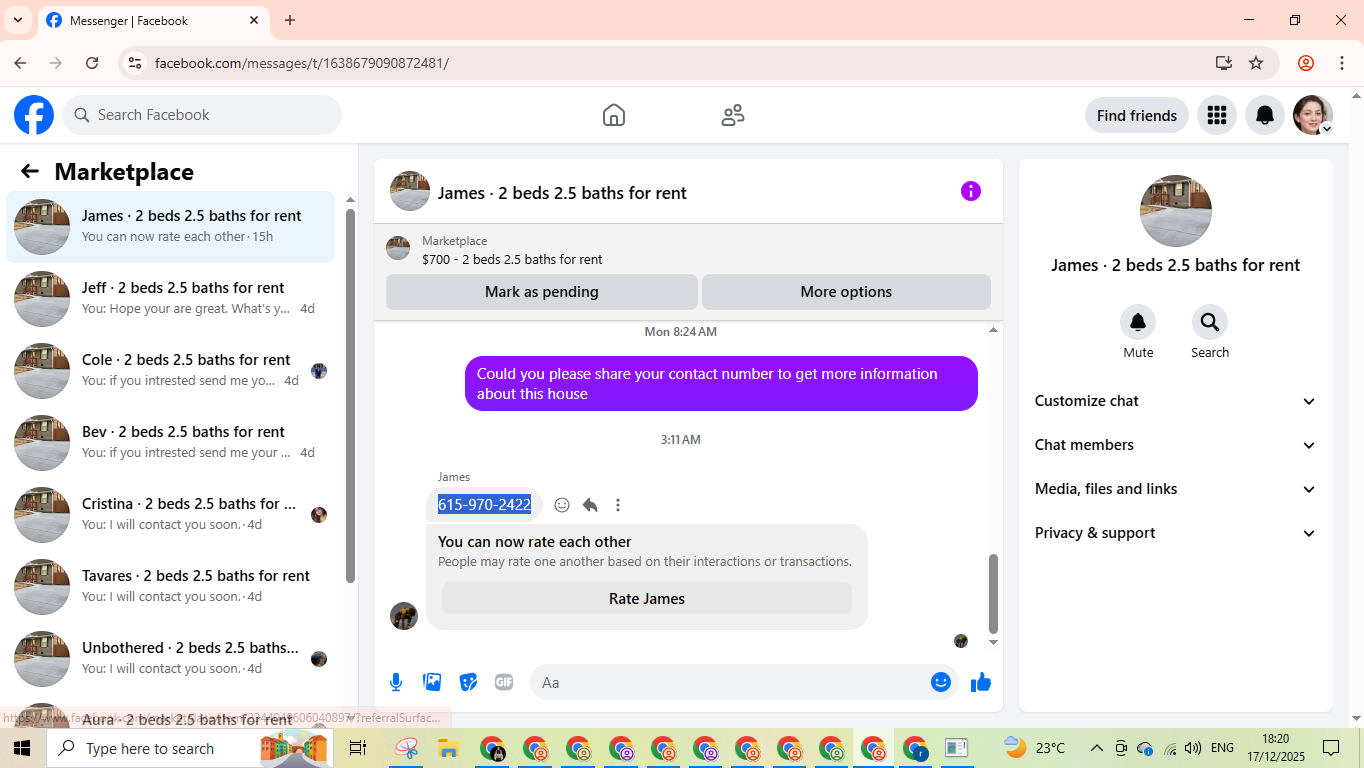Viewport: 1364px width, 768px height.
Task: Choose a sticker icon
Action: coord(468,682)
